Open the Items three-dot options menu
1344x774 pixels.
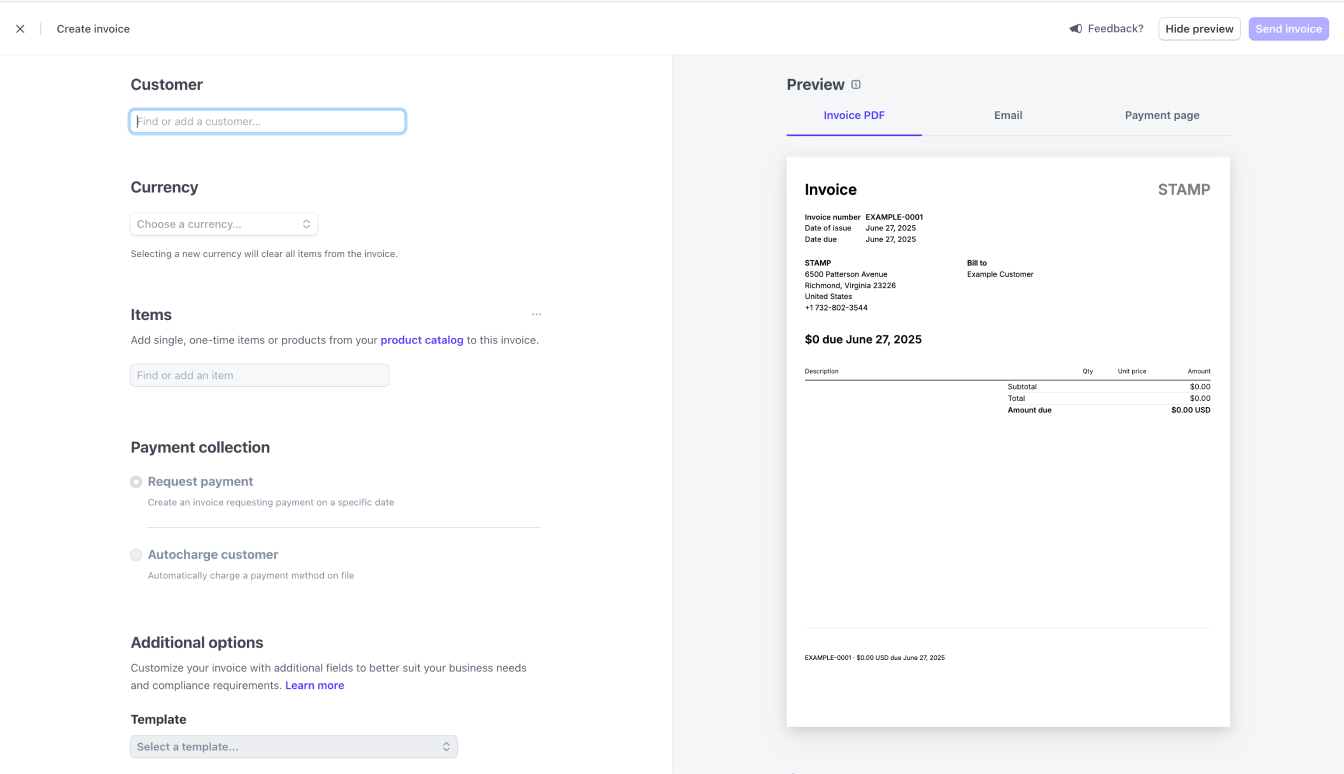coord(536,315)
